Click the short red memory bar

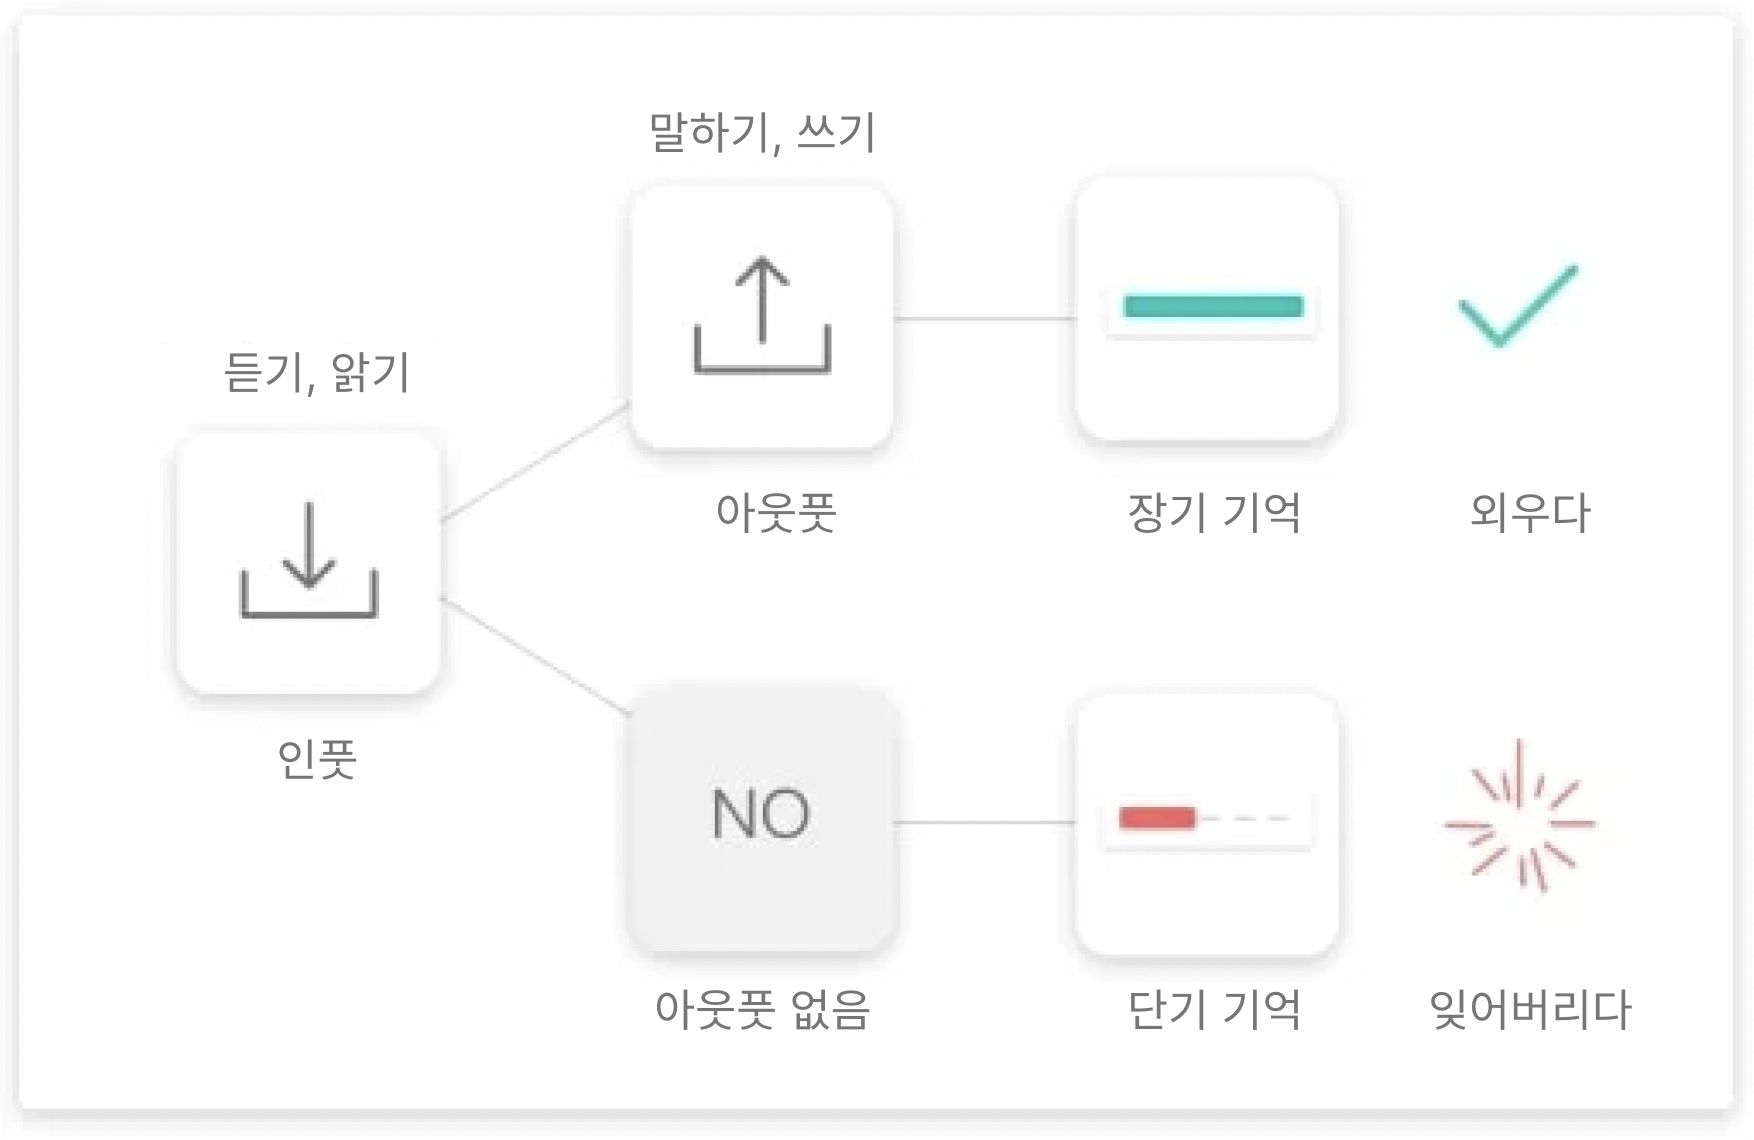[x=1157, y=818]
